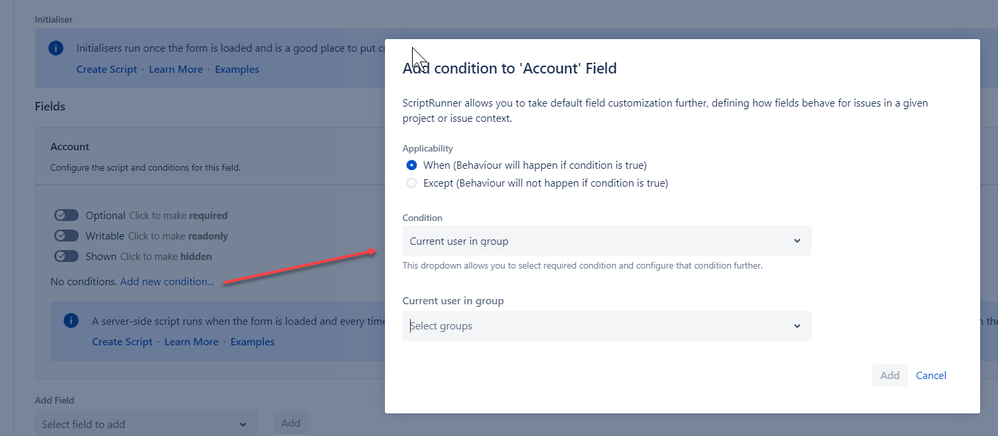This screenshot has width=998, height=436.
Task: Click the Initialiser info circle icon
Action: [x=56, y=48]
